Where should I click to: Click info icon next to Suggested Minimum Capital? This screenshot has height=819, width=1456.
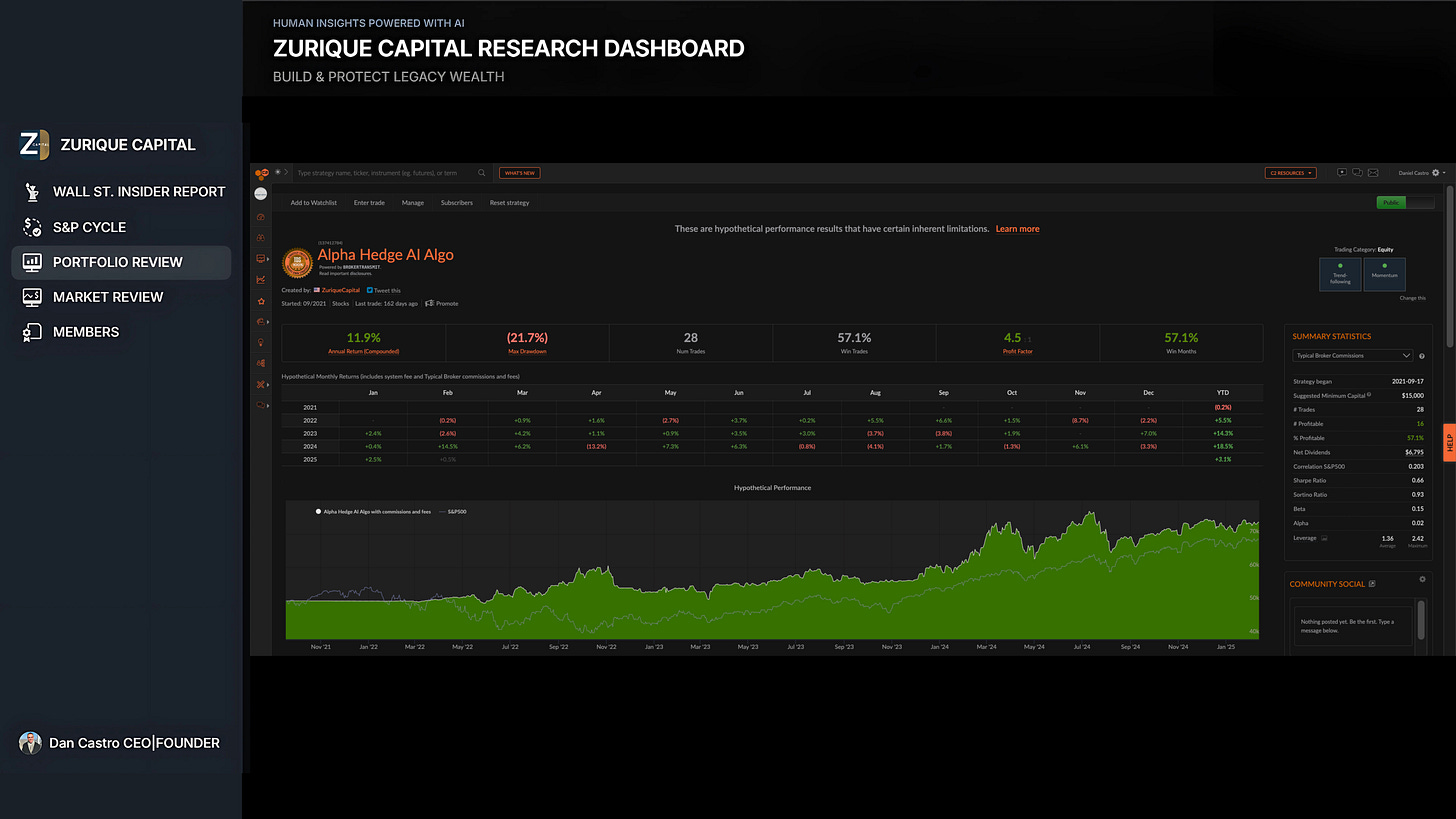[x=1369, y=394]
